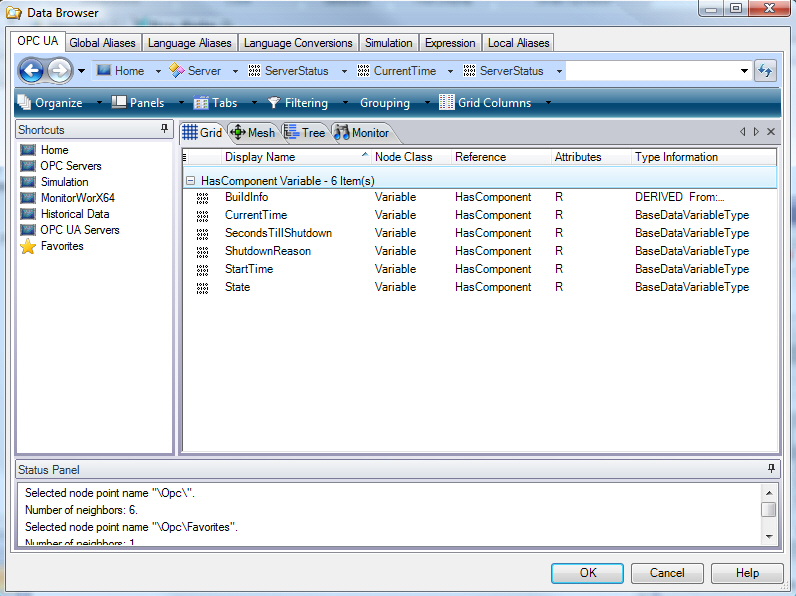The image size is (796, 596).
Task: Click the Cancel button
Action: point(667,573)
